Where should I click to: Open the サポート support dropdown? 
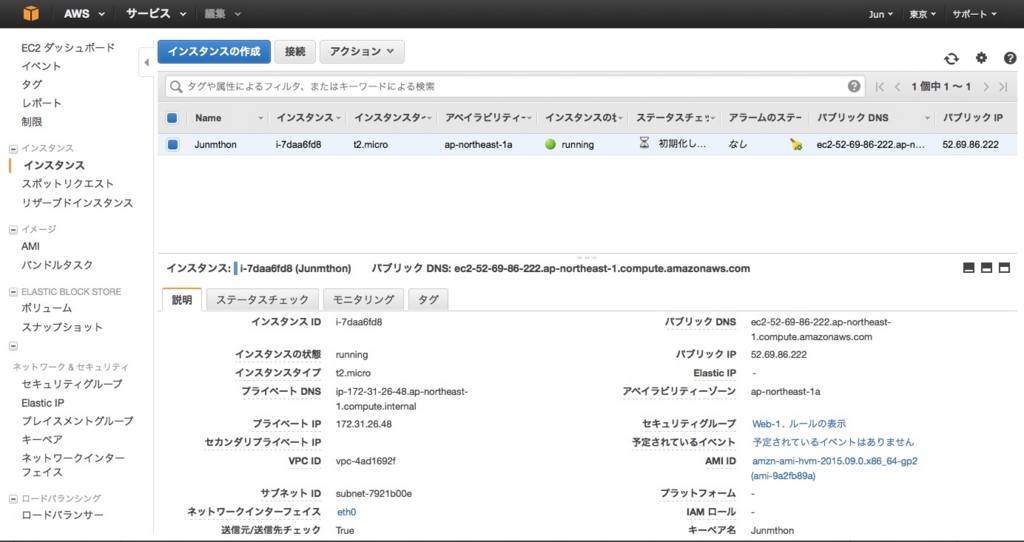[974, 14]
